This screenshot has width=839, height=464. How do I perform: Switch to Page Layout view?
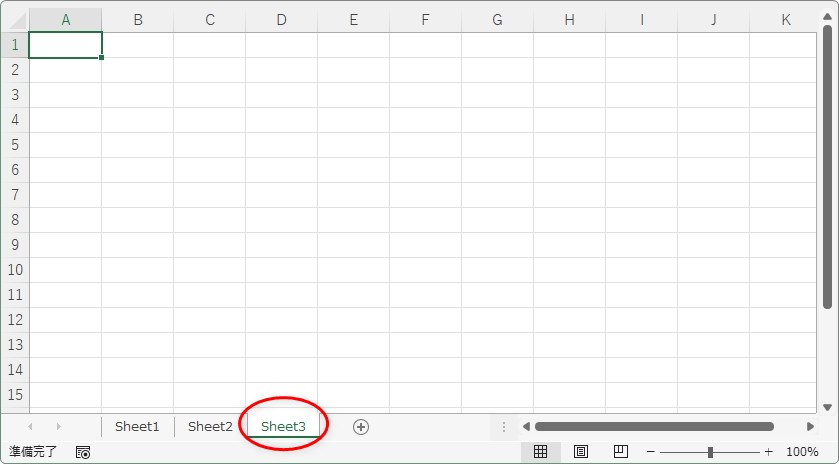coord(580,452)
